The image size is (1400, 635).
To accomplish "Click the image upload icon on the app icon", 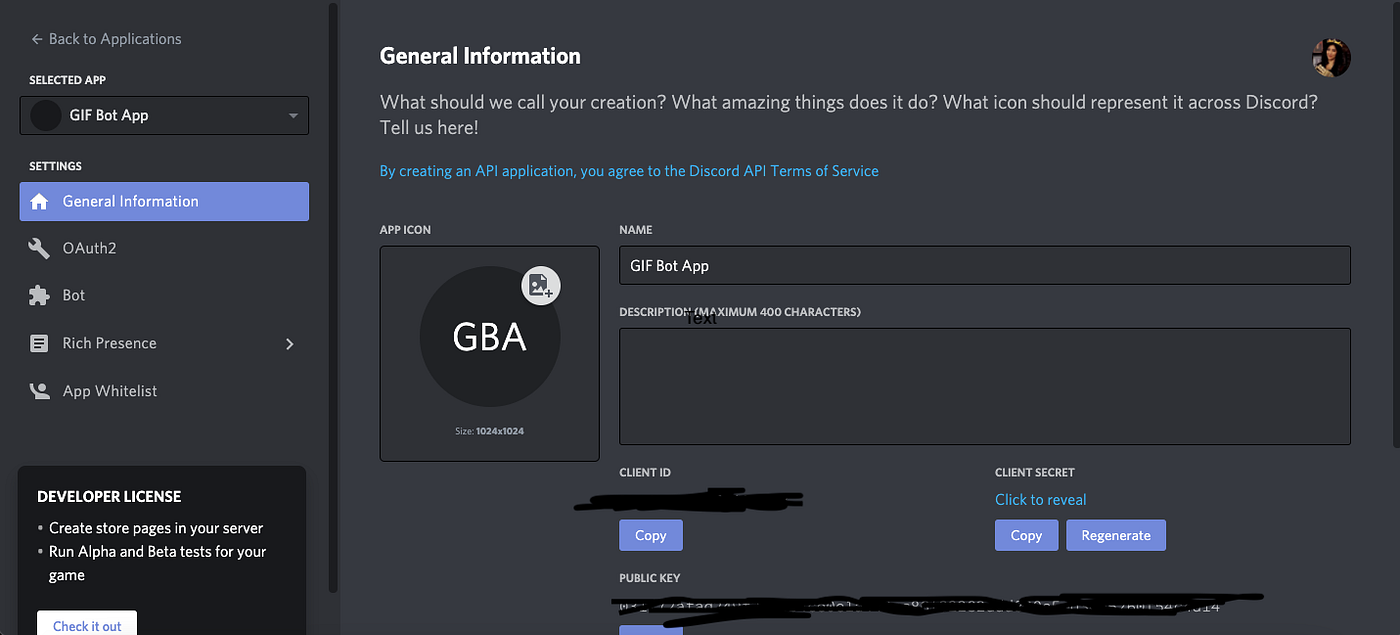I will 540,285.
